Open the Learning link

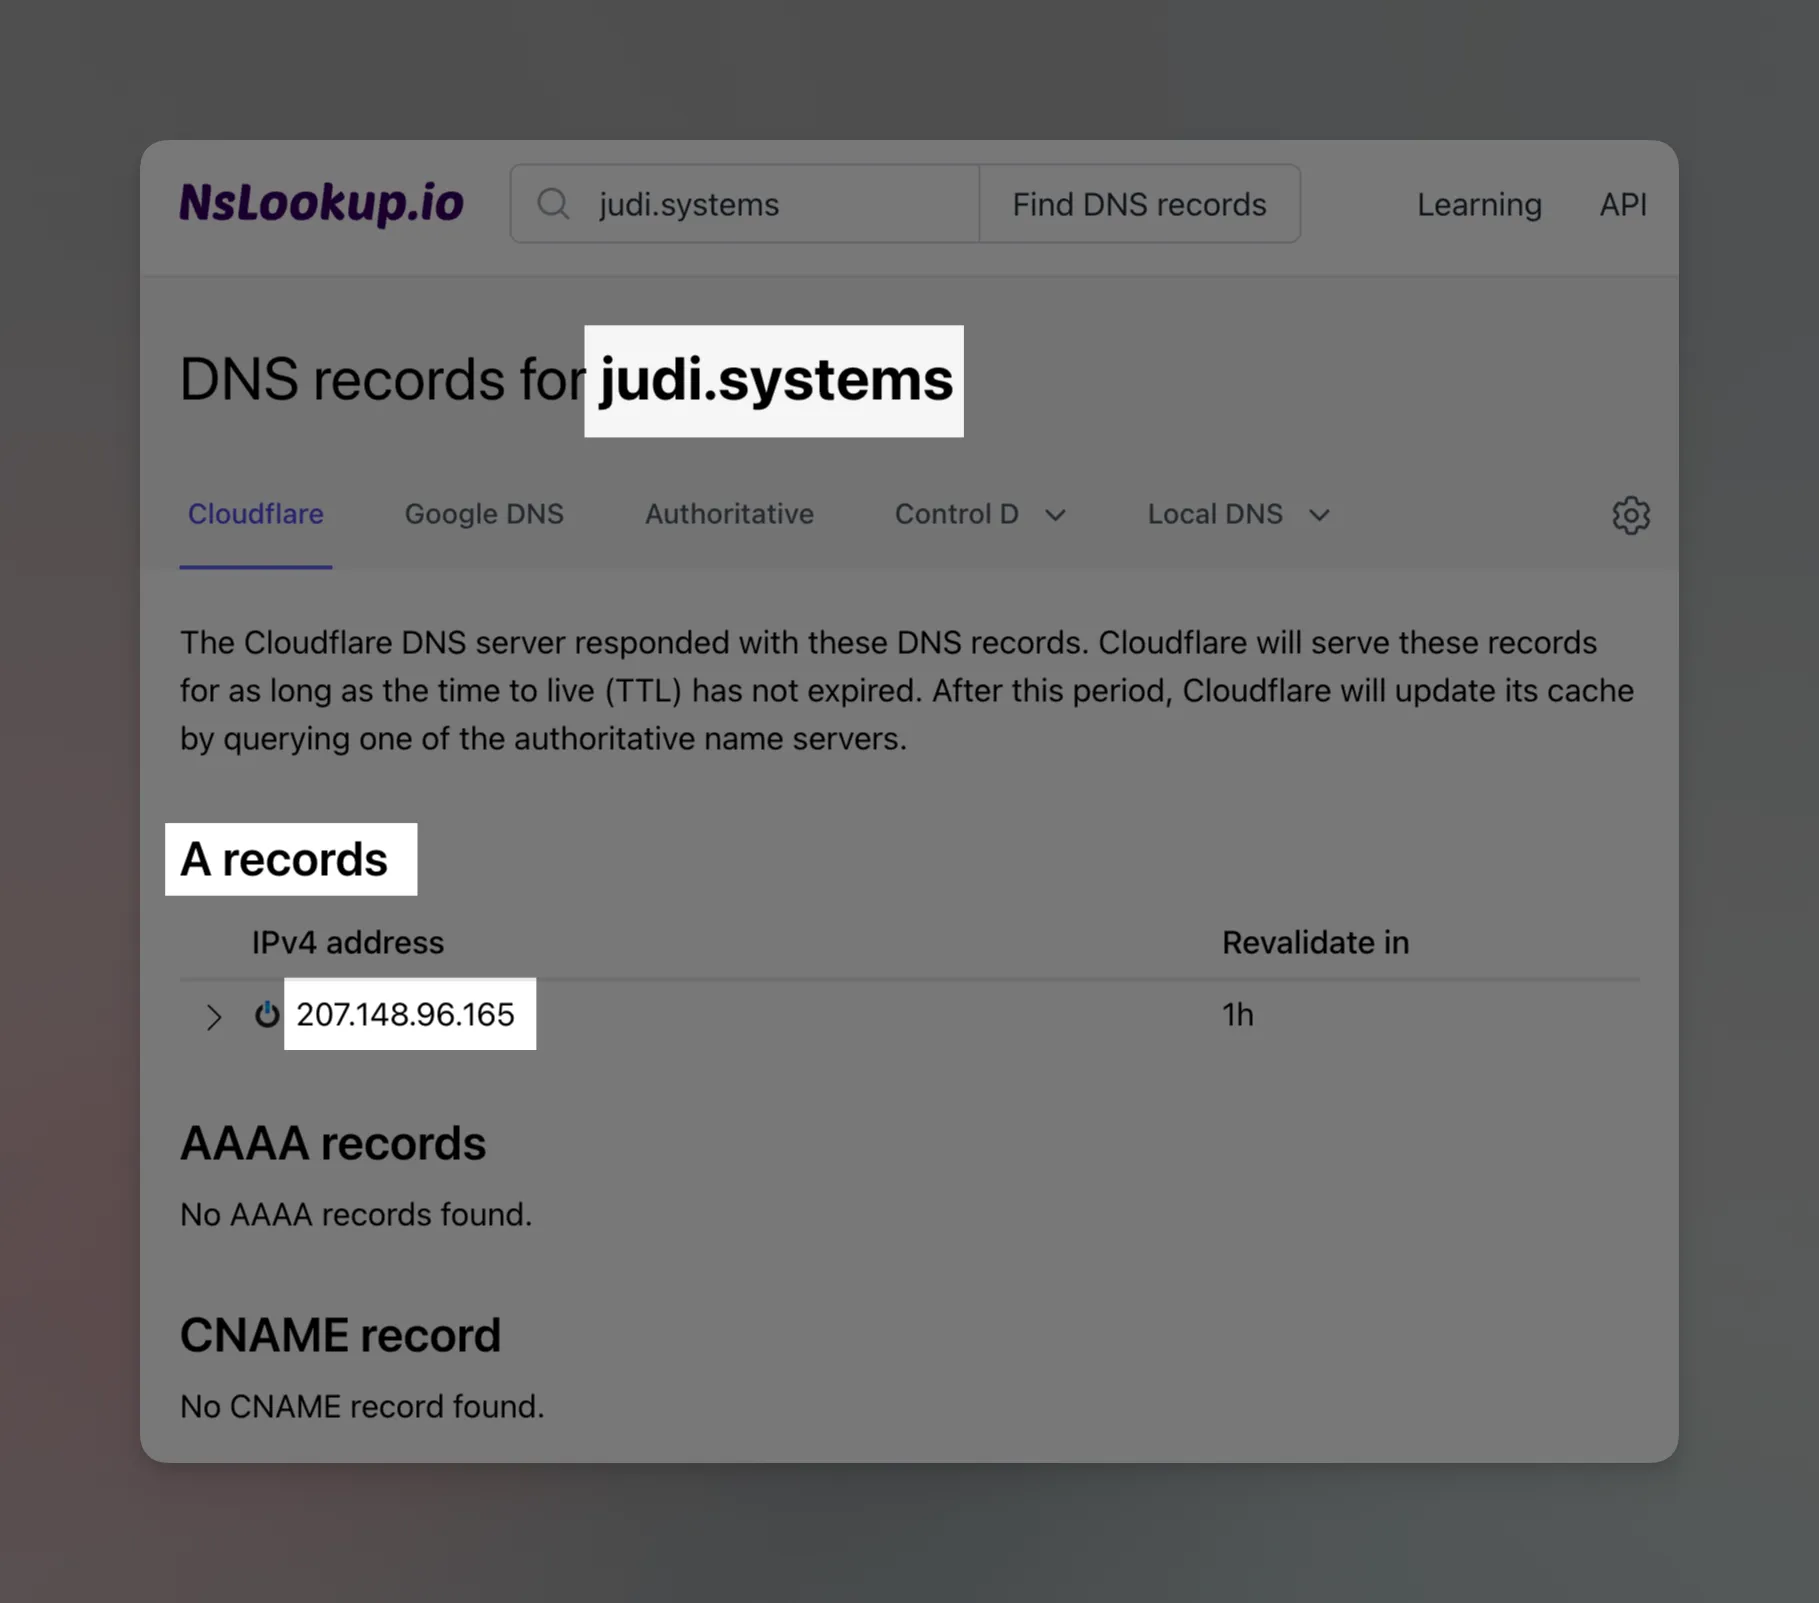click(x=1478, y=205)
